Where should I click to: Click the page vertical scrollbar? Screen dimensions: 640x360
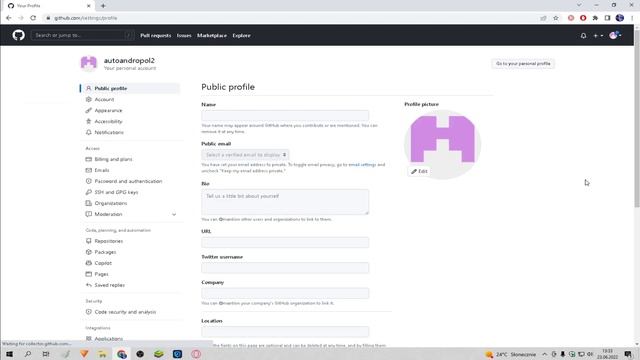pyautogui.click(x=637, y=118)
